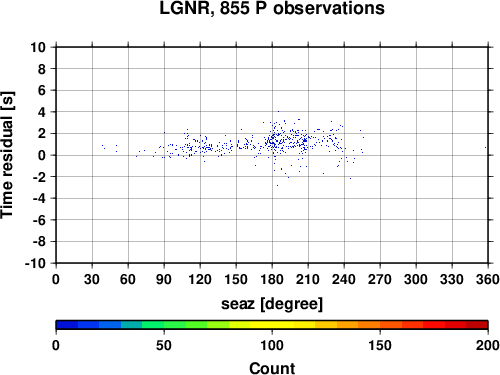Click the Count colorbar label

coord(272,368)
